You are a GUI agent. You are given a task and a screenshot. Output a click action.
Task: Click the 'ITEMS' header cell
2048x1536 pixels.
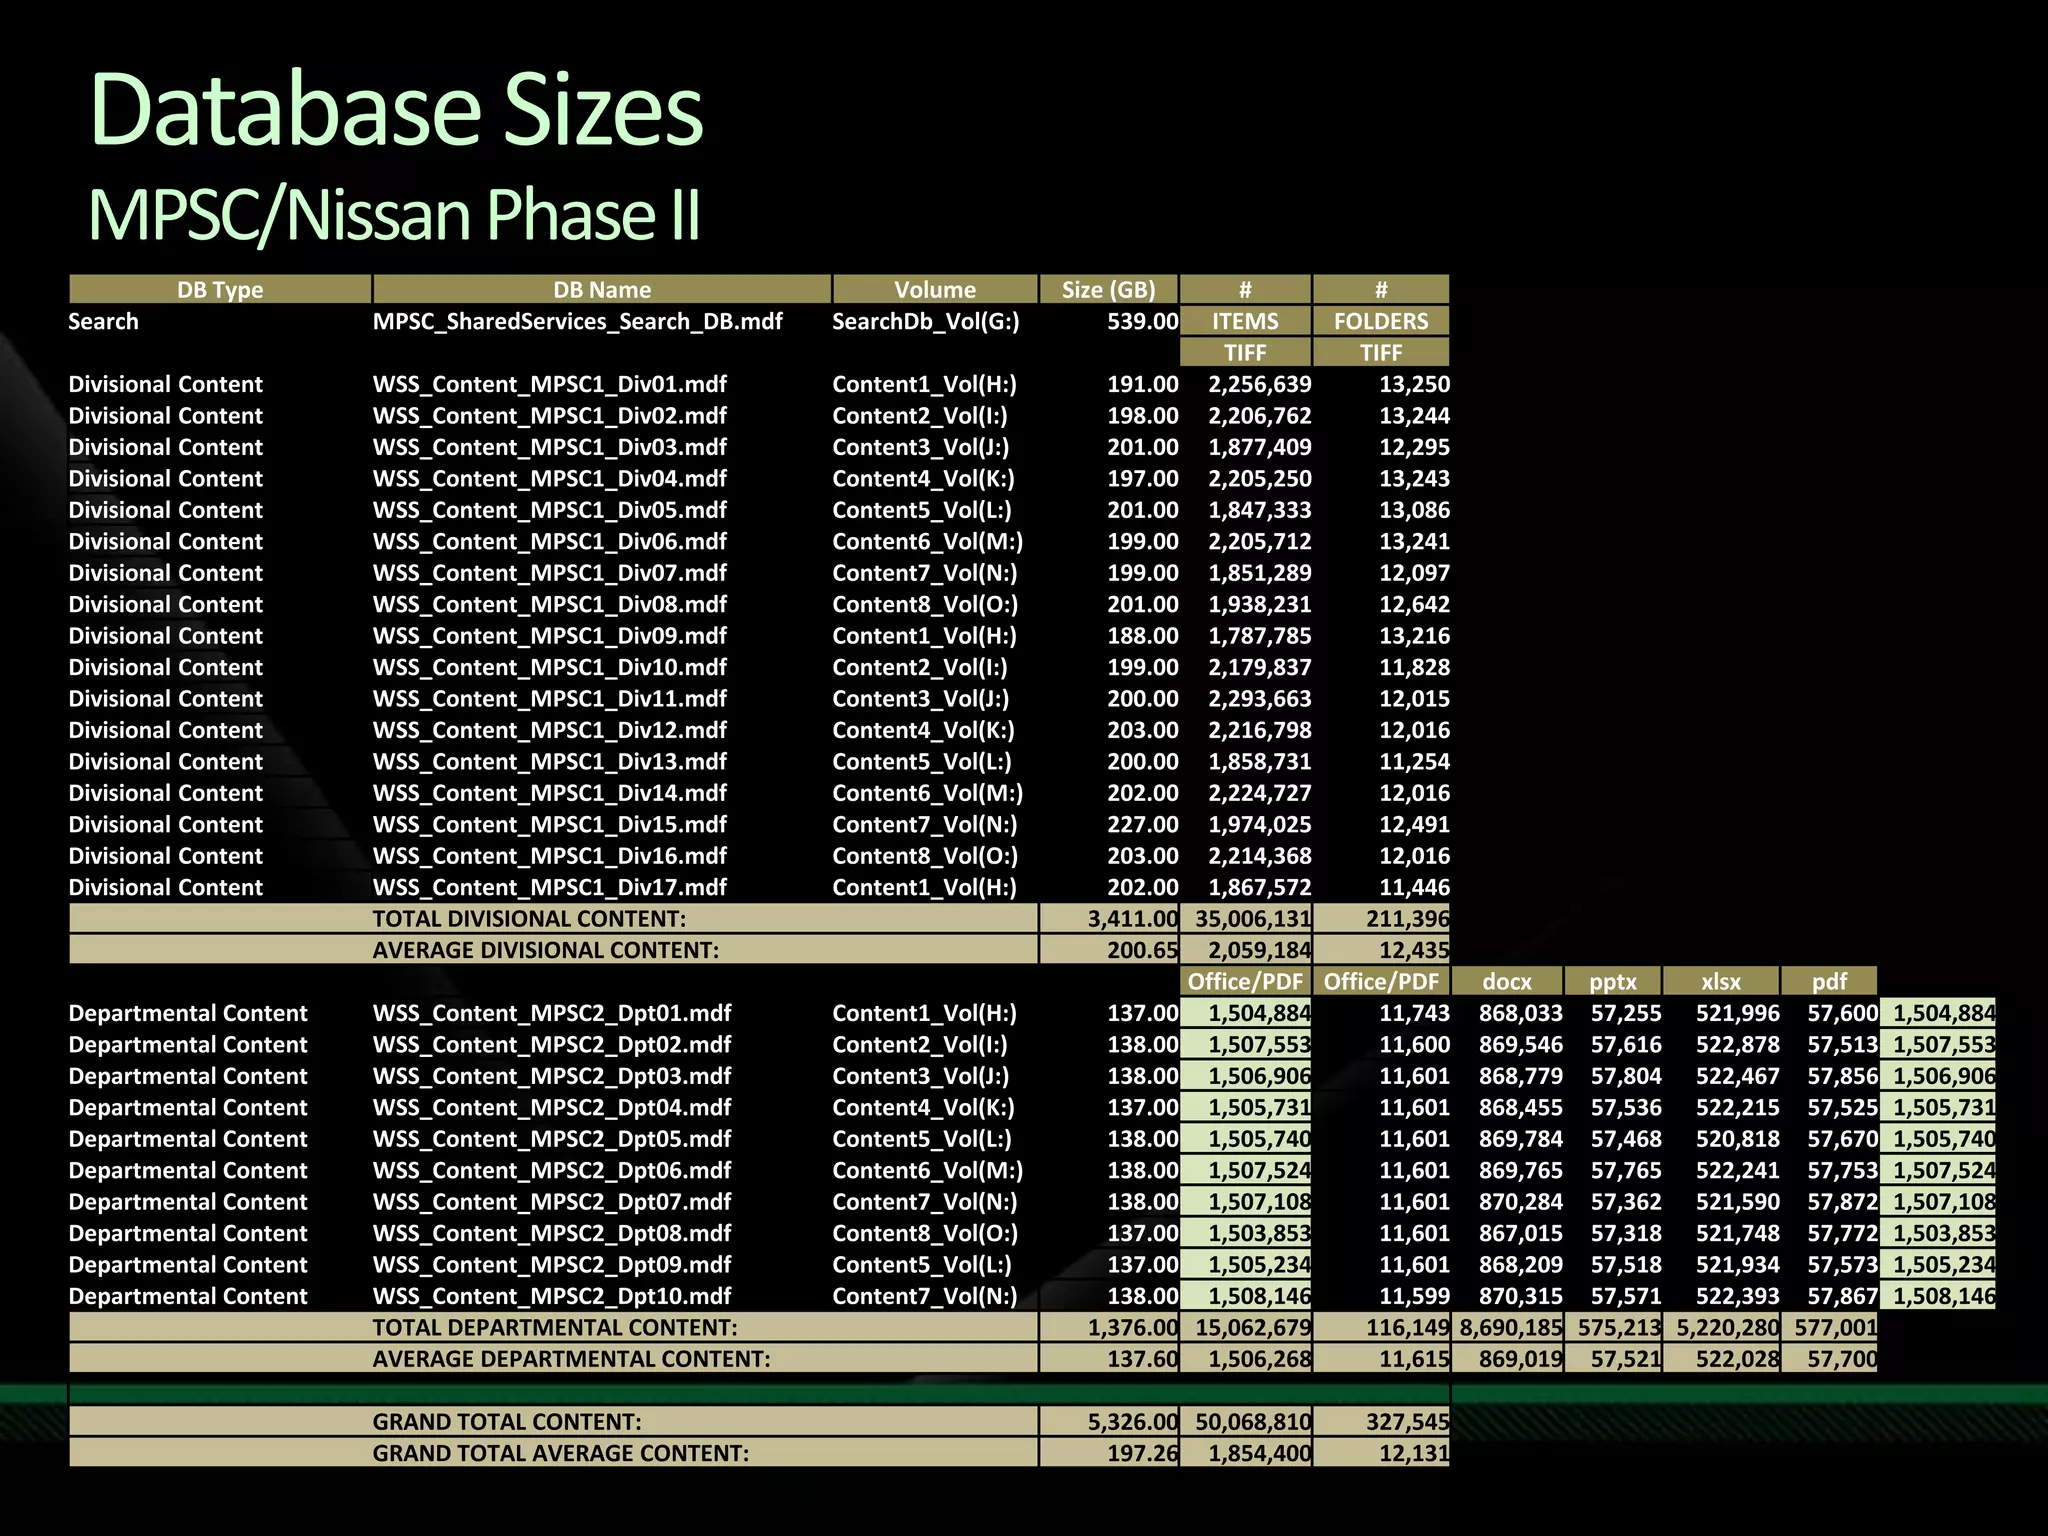pos(1245,321)
